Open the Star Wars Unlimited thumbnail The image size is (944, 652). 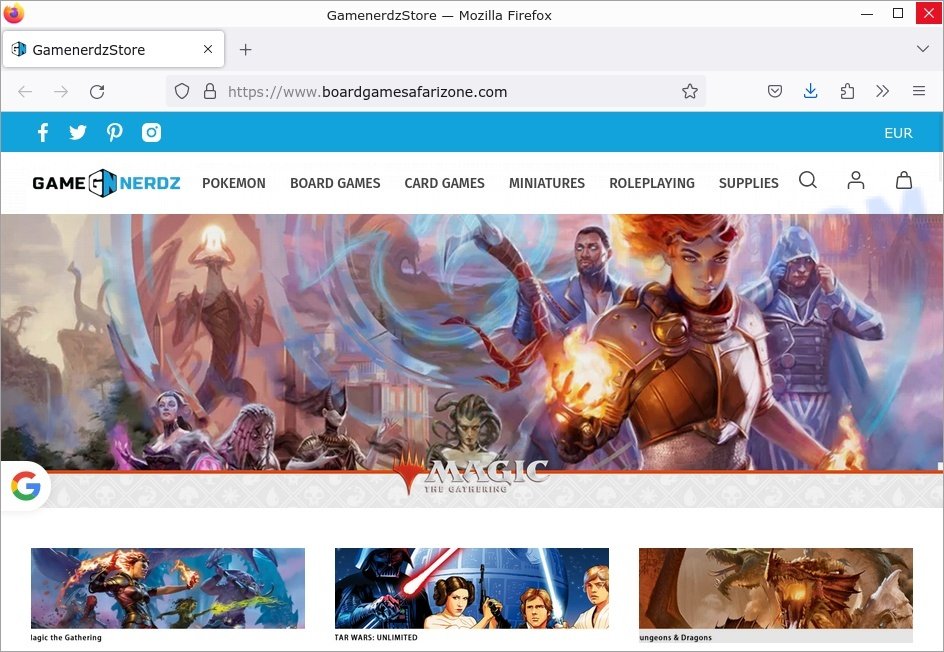click(x=472, y=588)
